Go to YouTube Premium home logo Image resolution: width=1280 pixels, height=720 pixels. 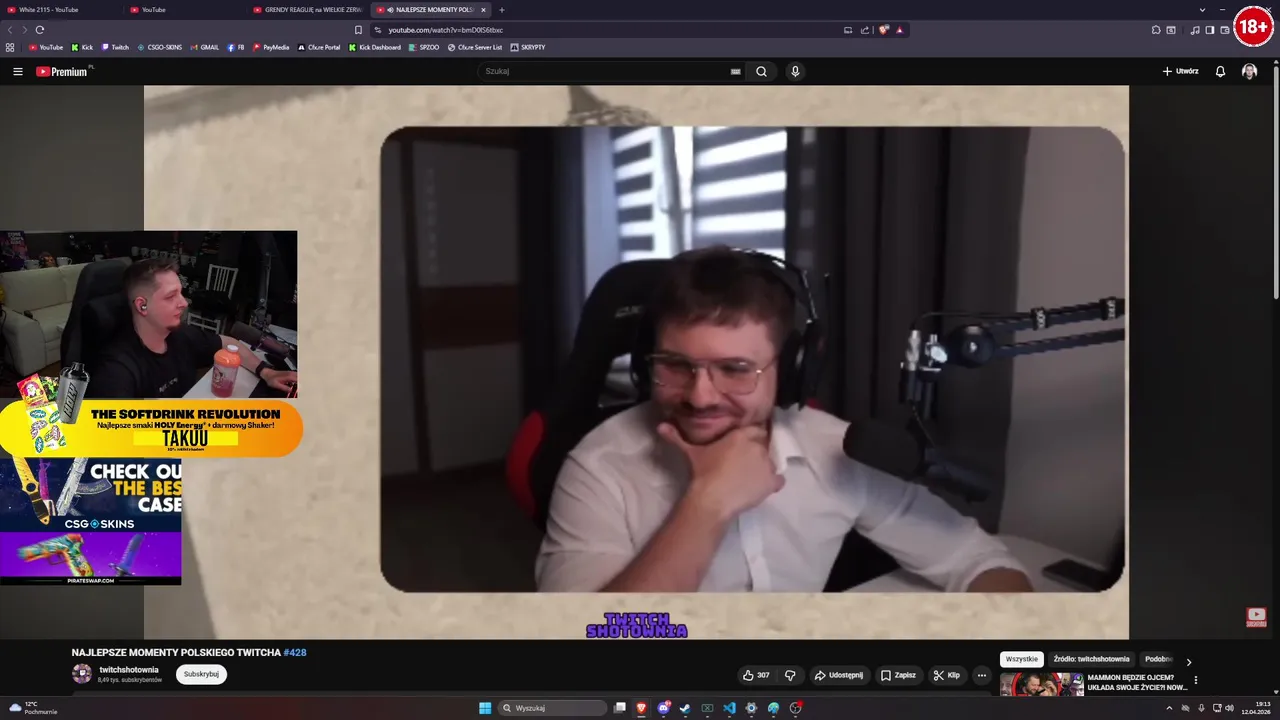(62, 71)
